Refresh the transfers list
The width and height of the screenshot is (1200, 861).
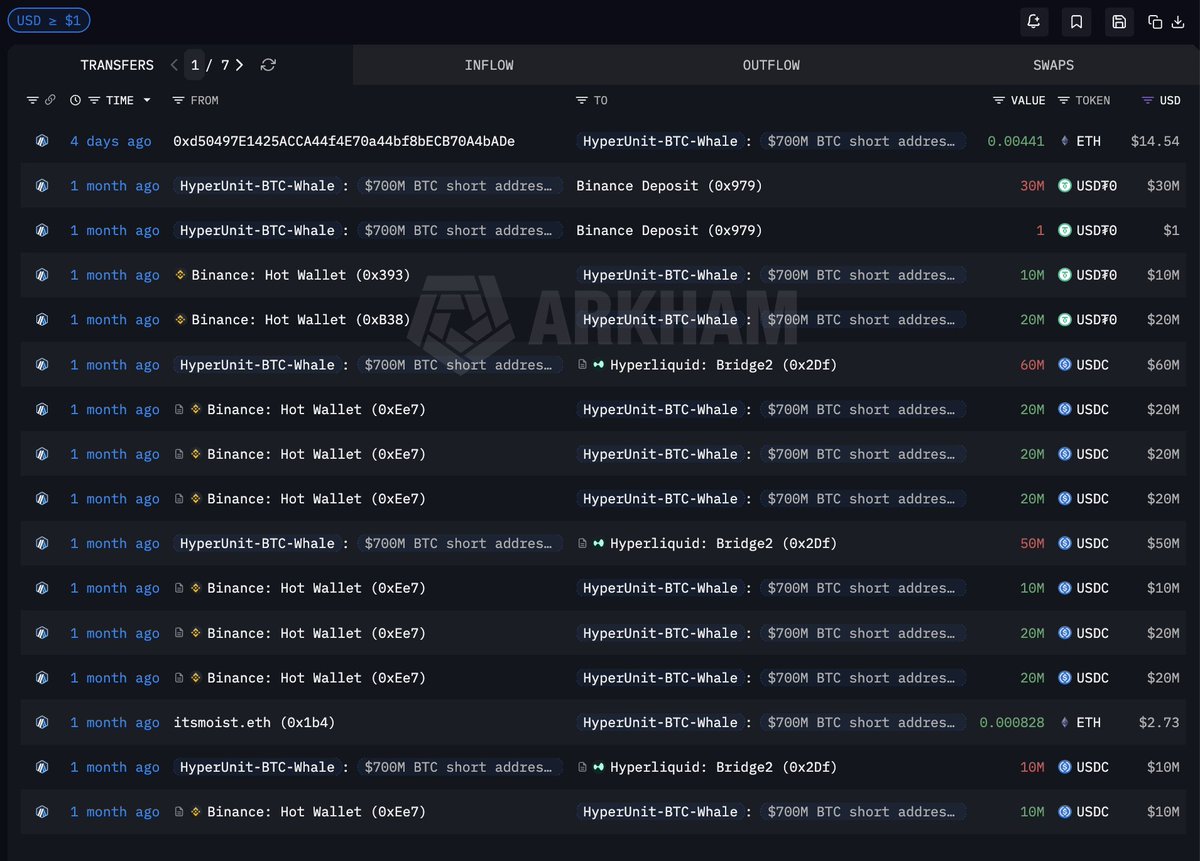point(268,65)
